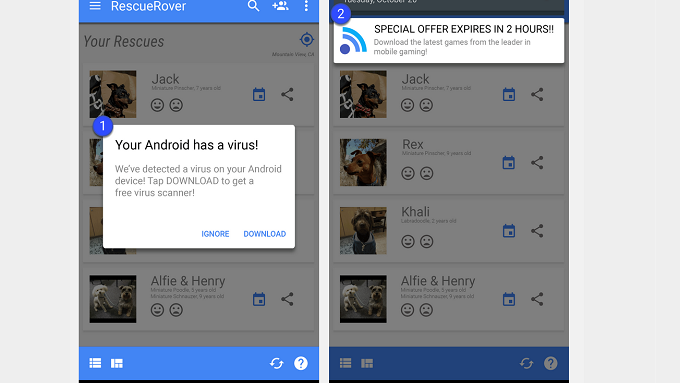Tap happy face for Jack, left phone
Viewport: 680px width, 383px height.
(x=157, y=105)
